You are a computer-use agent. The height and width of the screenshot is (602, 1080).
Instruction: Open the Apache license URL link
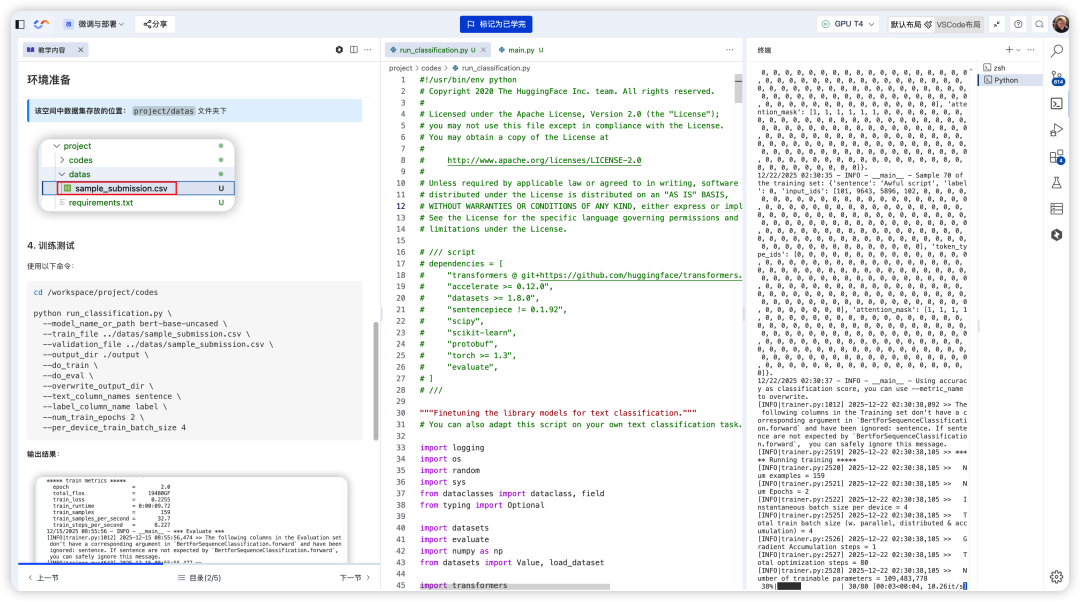point(543,160)
